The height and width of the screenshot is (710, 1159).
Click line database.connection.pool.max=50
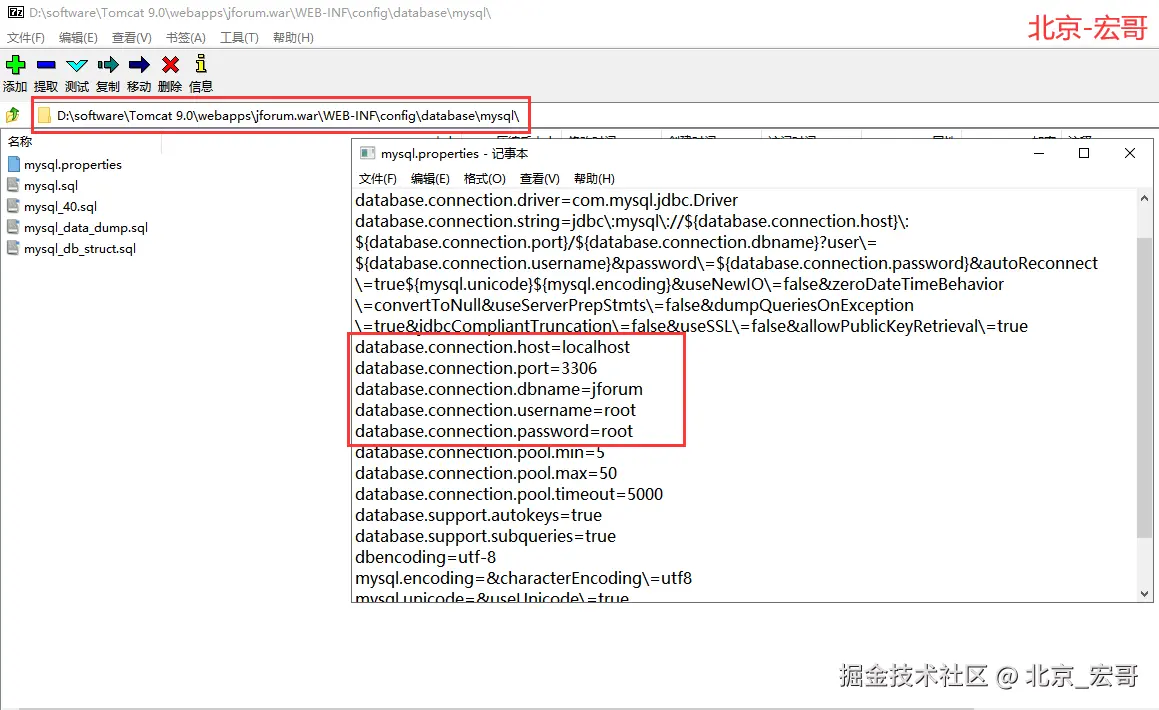click(x=486, y=473)
